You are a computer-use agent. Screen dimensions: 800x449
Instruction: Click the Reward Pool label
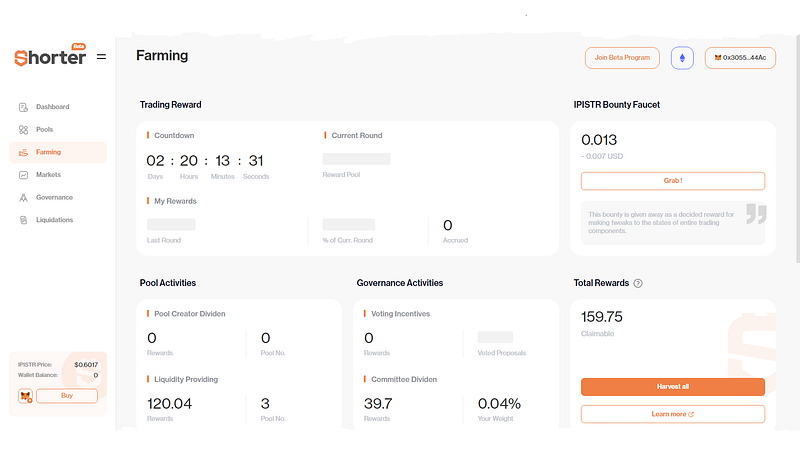click(341, 174)
